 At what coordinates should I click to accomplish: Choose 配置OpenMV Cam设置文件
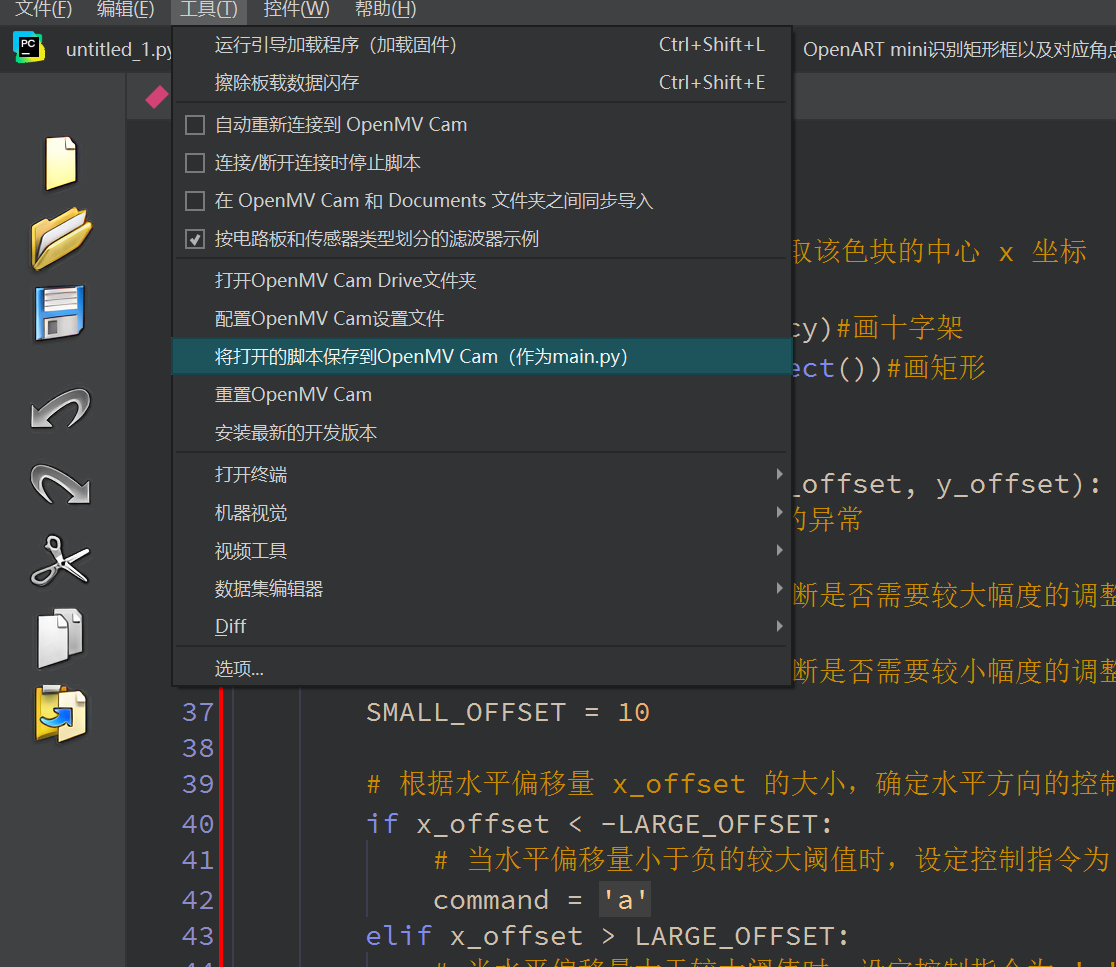482,319
